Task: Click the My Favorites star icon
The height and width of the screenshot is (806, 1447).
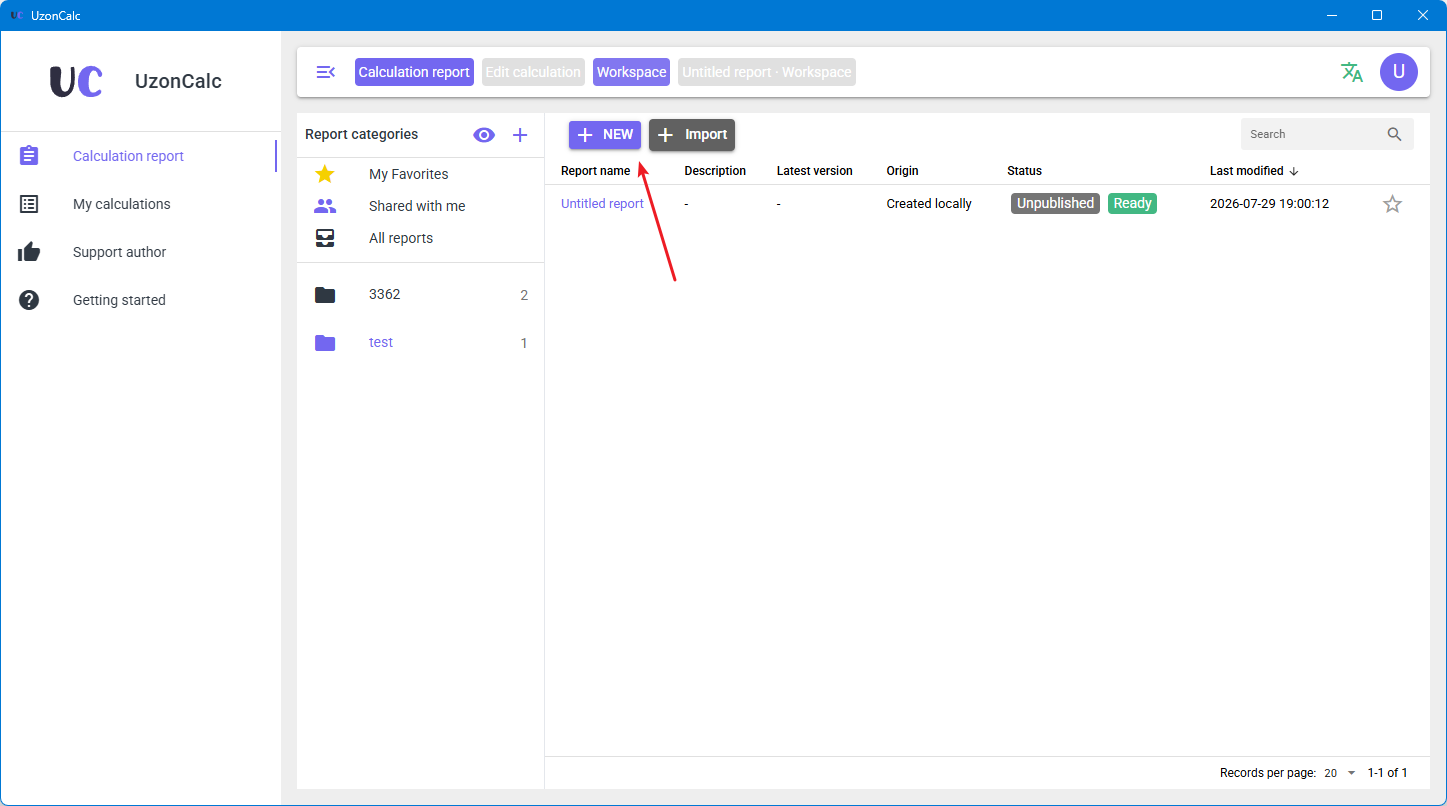Action: 325,174
